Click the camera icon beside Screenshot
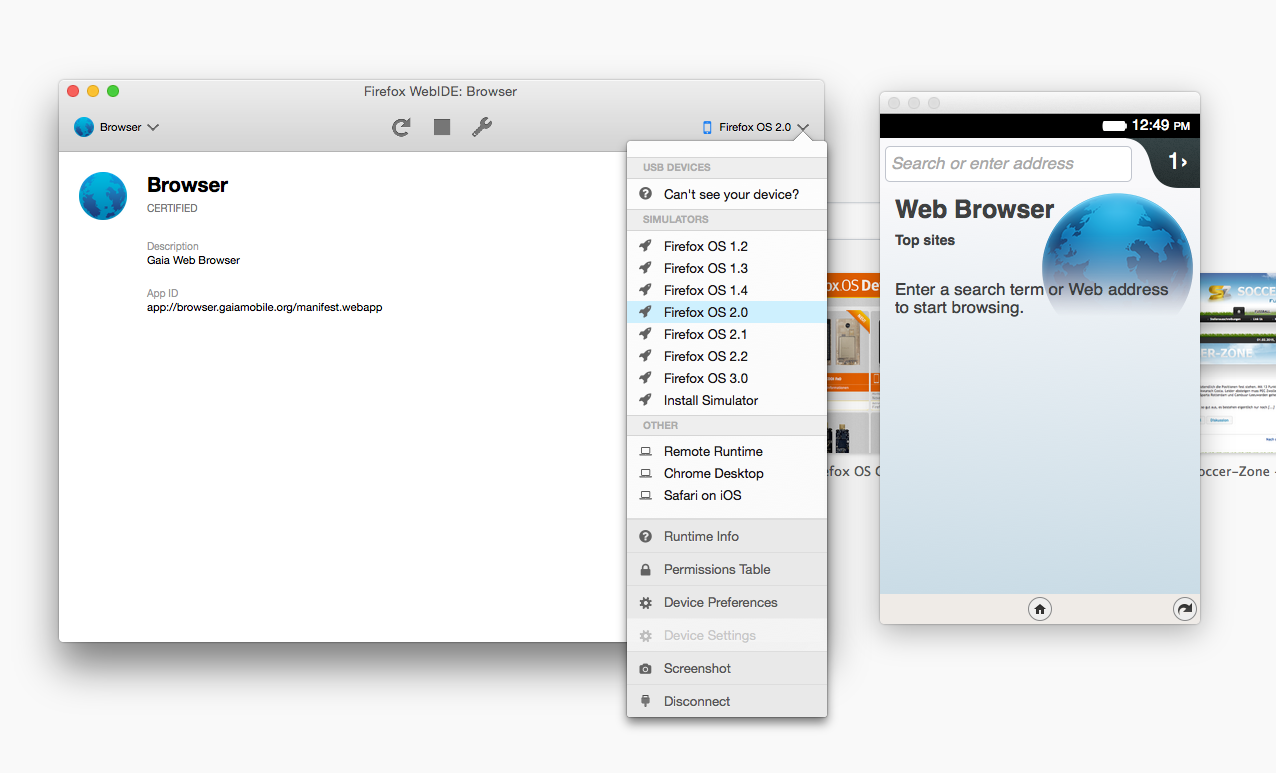 coord(646,669)
